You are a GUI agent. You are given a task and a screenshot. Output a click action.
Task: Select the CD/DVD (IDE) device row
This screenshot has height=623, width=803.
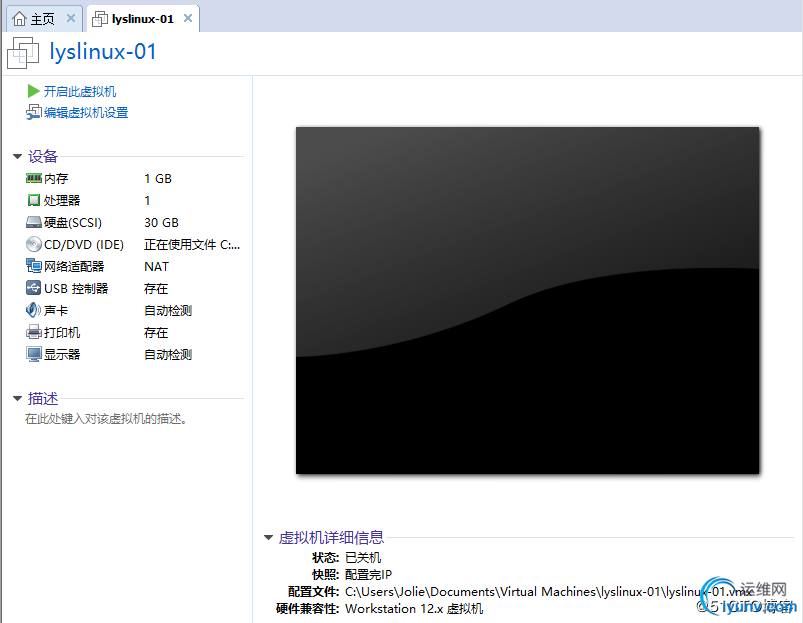tap(133, 245)
